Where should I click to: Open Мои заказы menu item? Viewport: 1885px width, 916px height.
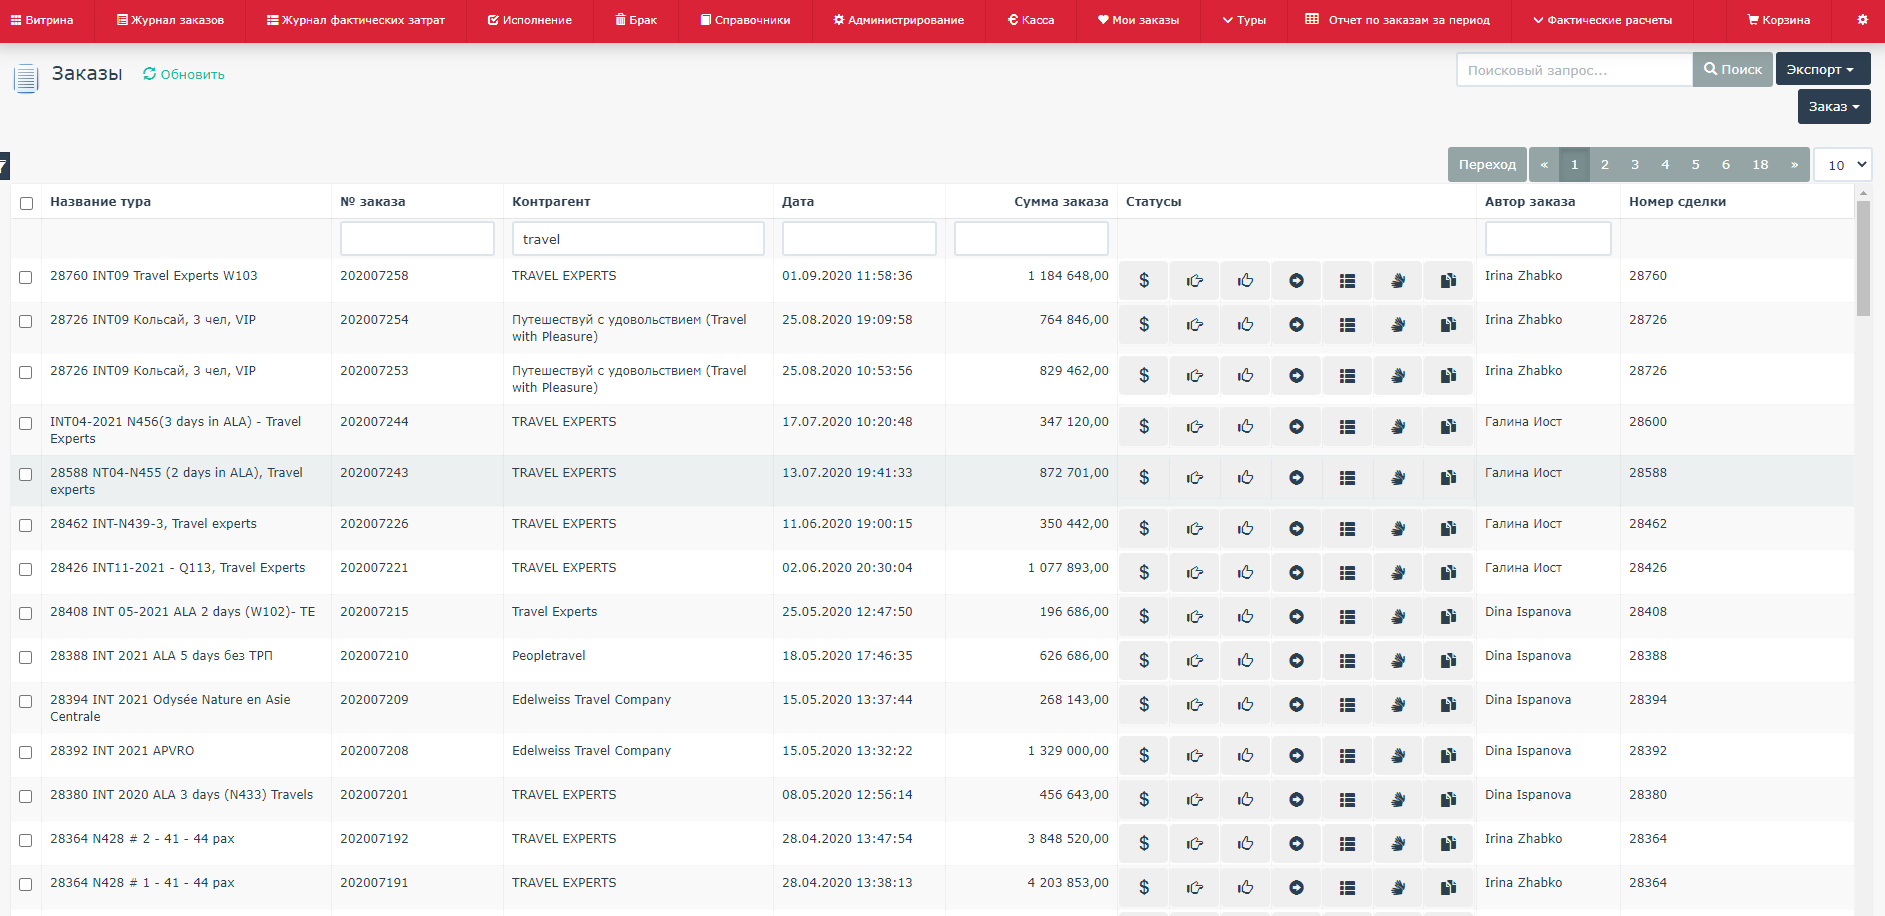tap(1138, 20)
